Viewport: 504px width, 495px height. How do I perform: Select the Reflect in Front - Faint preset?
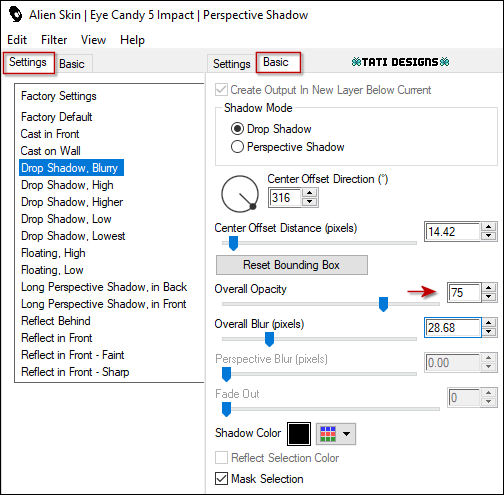(x=73, y=355)
